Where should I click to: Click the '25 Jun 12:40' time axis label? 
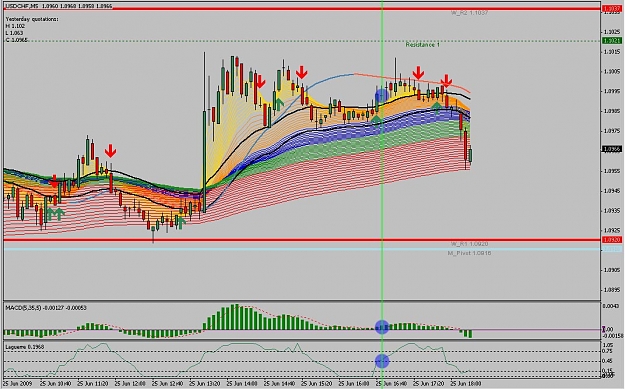[x=167, y=384]
